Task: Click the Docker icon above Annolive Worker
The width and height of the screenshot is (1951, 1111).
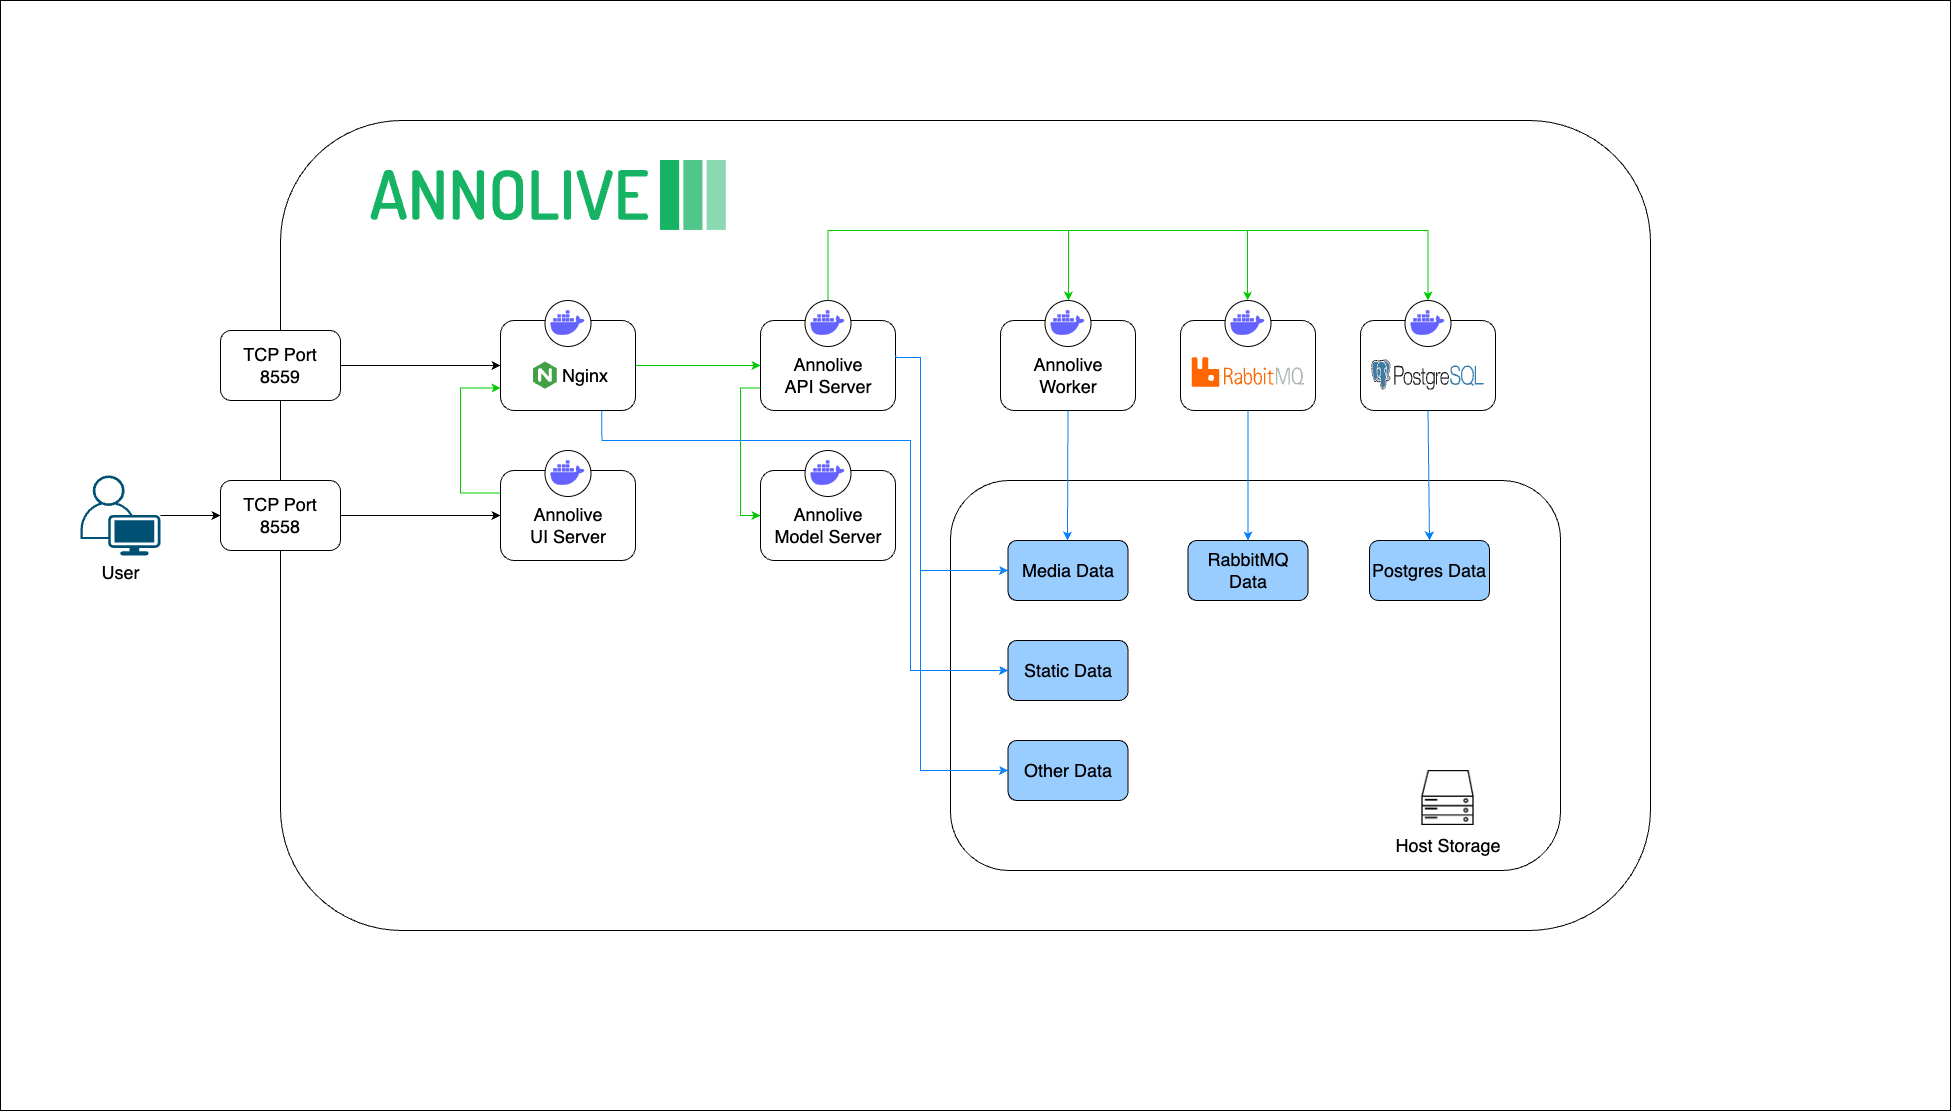Action: point(1068,323)
